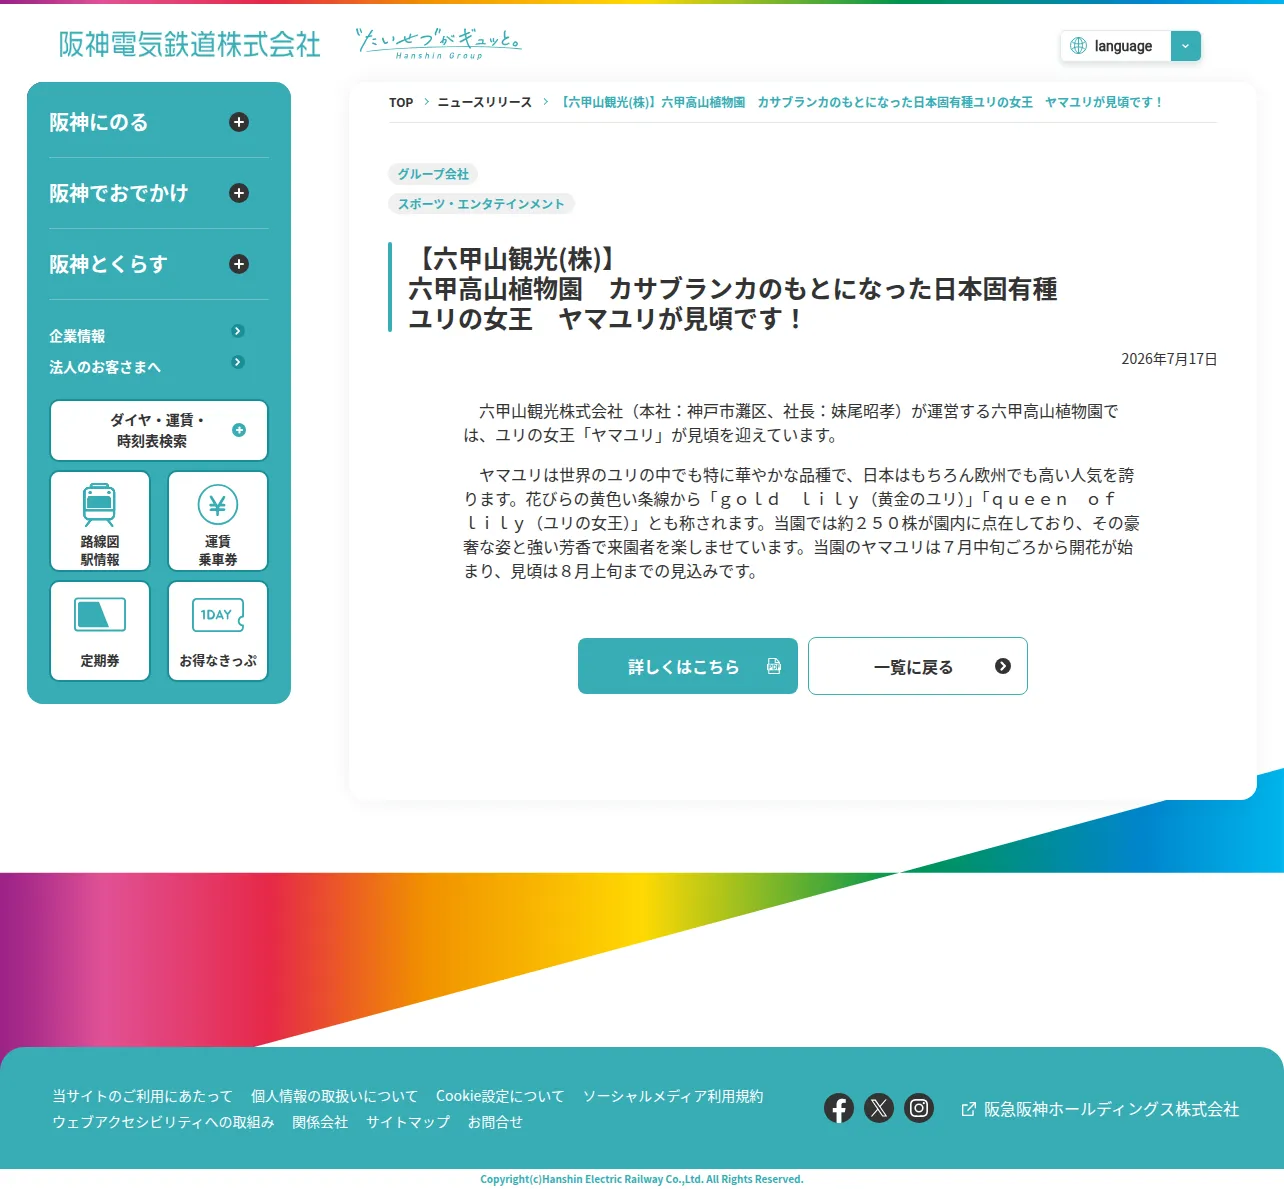This screenshot has height=1189, width=1284.
Task: Click the chevron next to 法人のお客さまへ
Action: [x=238, y=362]
